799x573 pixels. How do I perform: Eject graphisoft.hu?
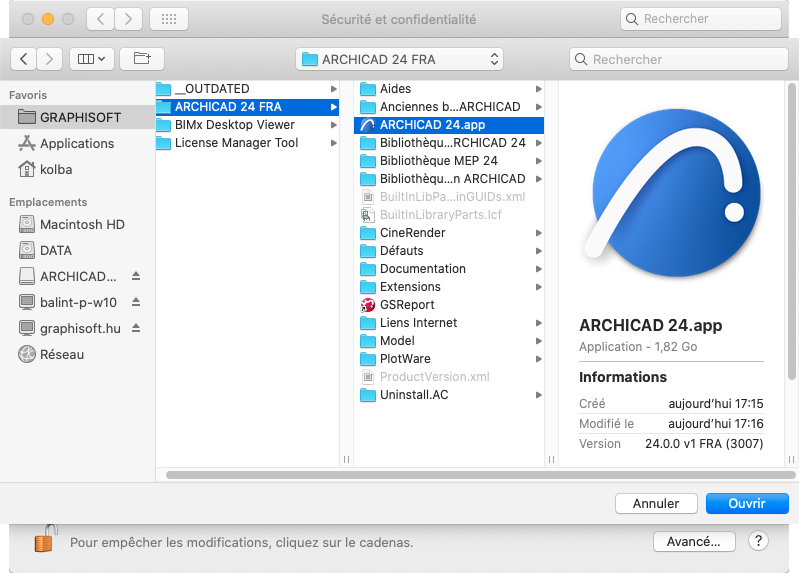[136, 328]
